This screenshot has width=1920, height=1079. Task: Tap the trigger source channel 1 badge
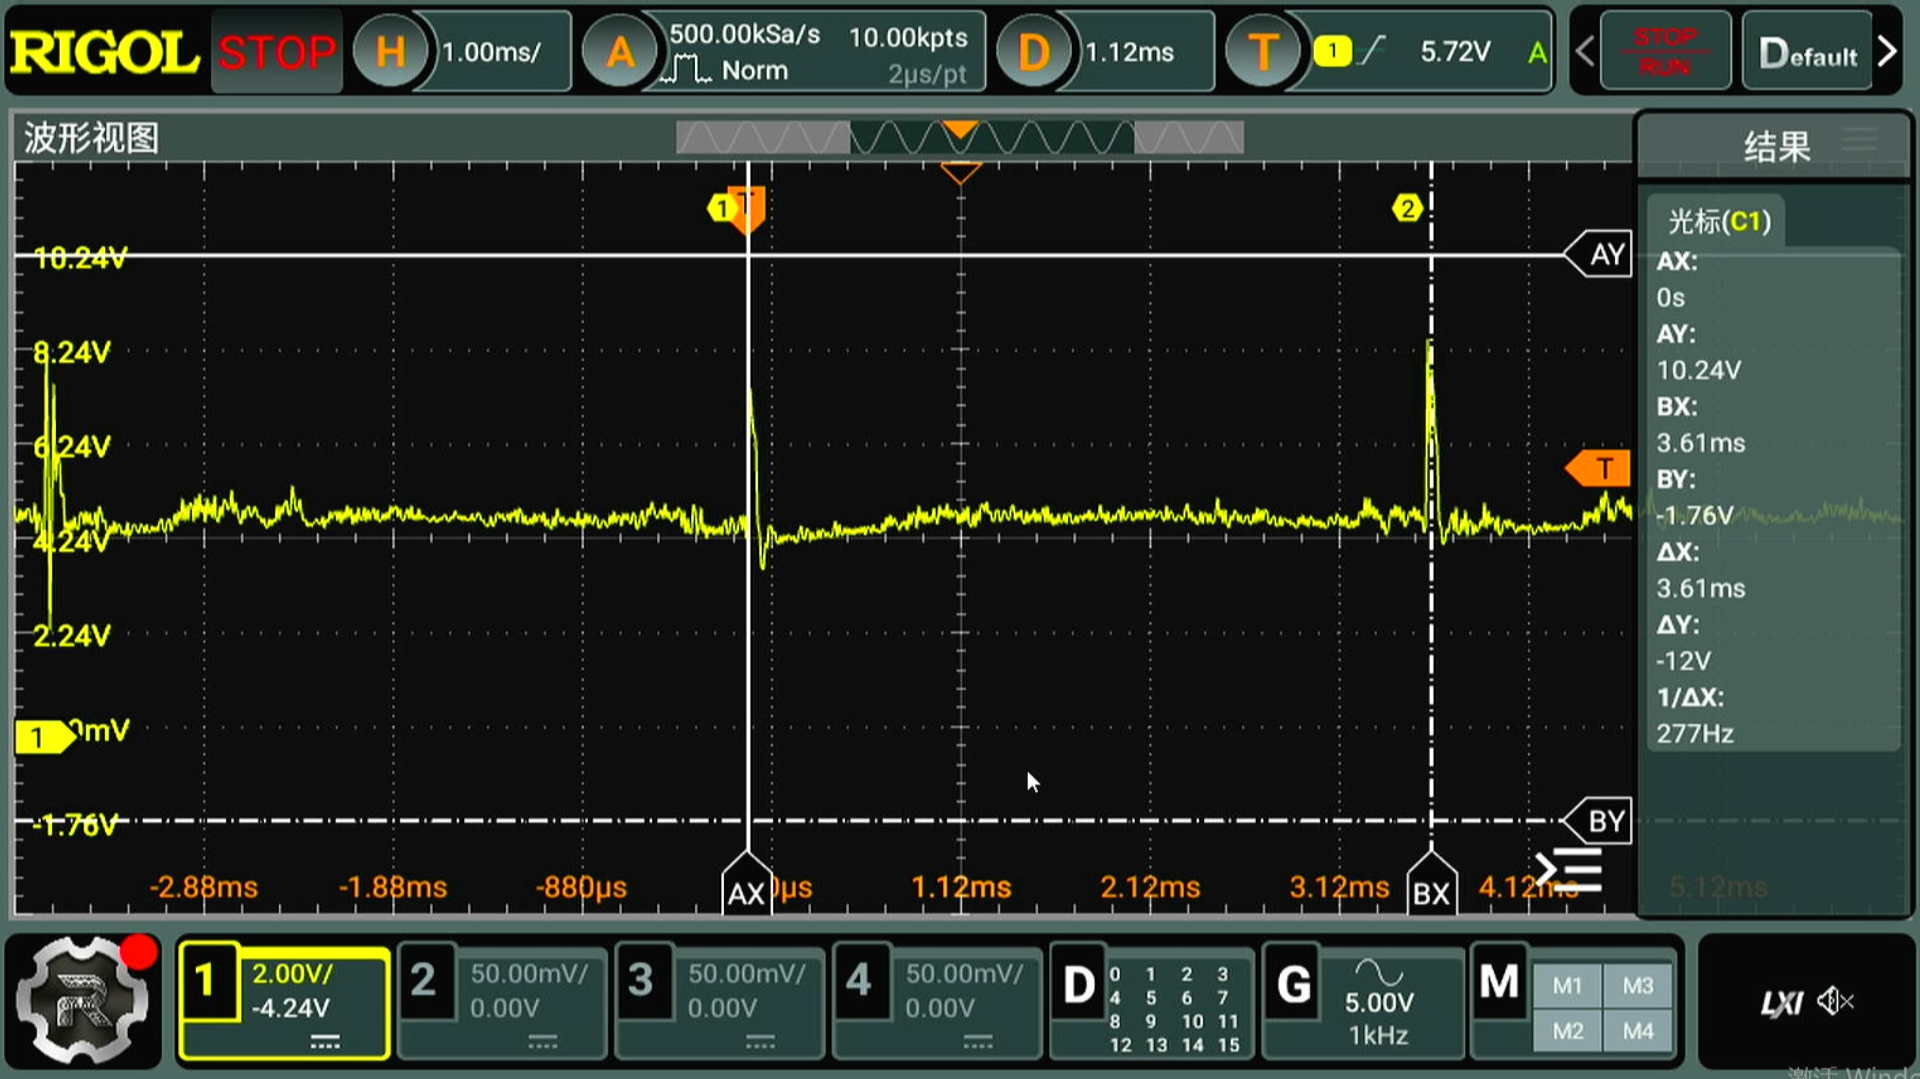[1332, 51]
